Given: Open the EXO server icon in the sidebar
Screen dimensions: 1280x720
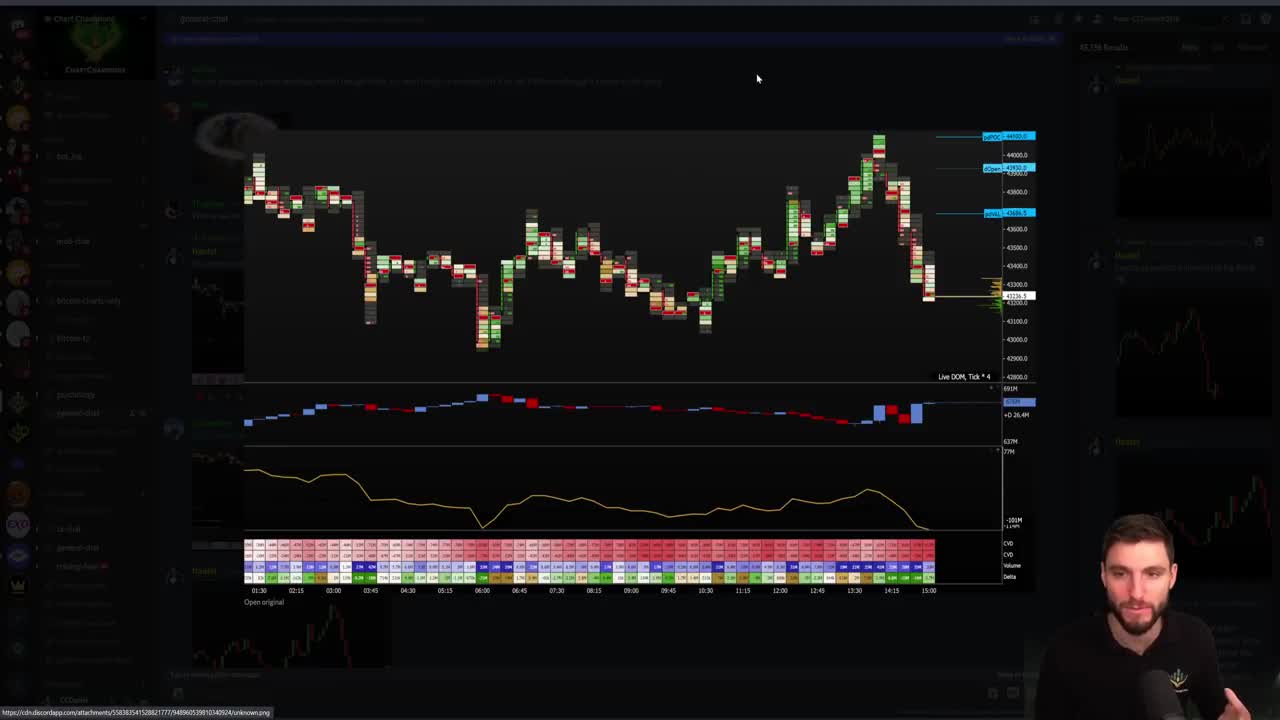Looking at the screenshot, I should point(17,524).
